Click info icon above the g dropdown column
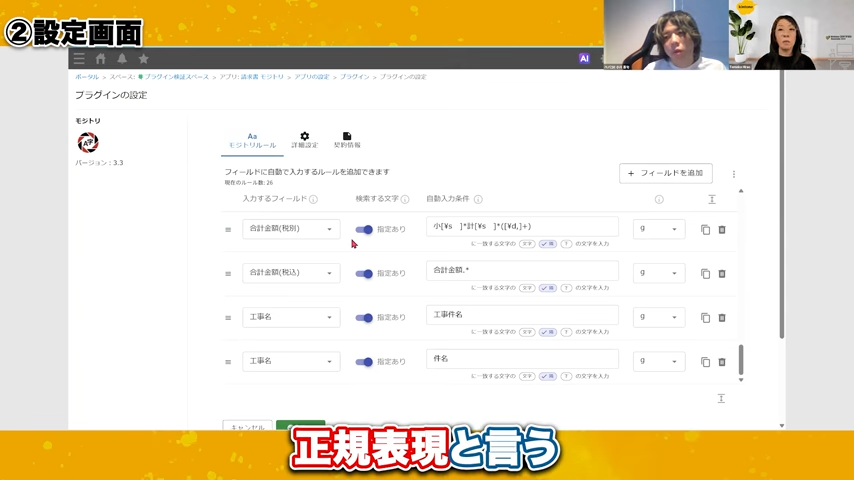The width and height of the screenshot is (854, 480). [659, 199]
